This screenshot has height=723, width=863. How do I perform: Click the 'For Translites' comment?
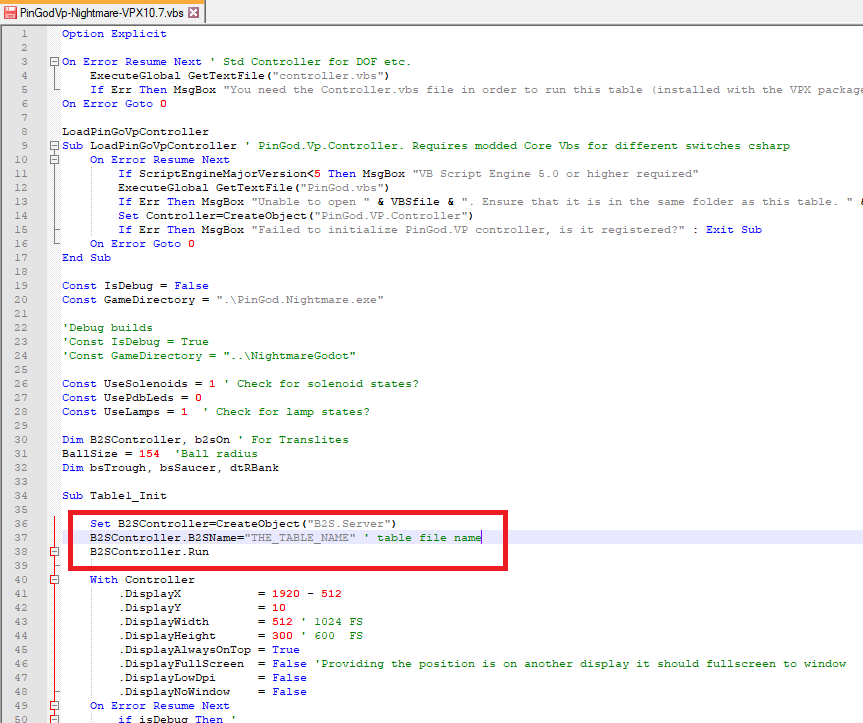(x=300, y=440)
